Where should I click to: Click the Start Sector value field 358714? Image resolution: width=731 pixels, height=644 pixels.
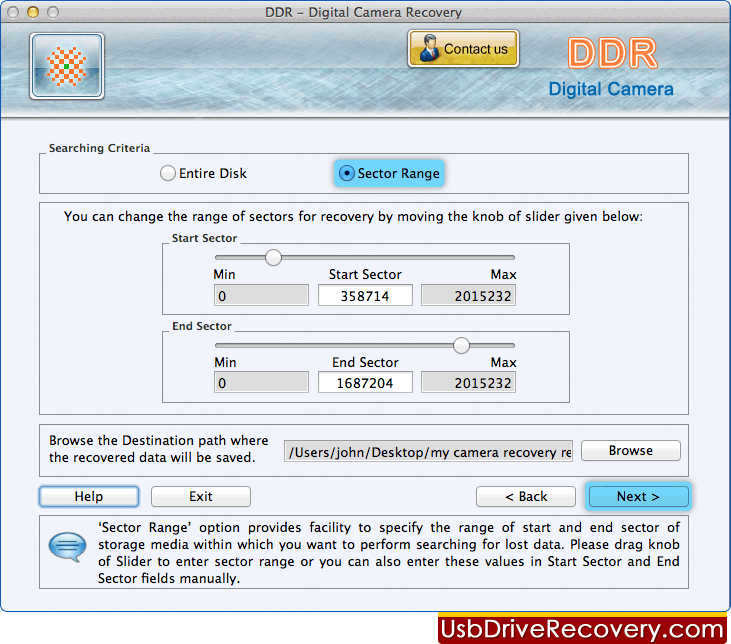(365, 296)
